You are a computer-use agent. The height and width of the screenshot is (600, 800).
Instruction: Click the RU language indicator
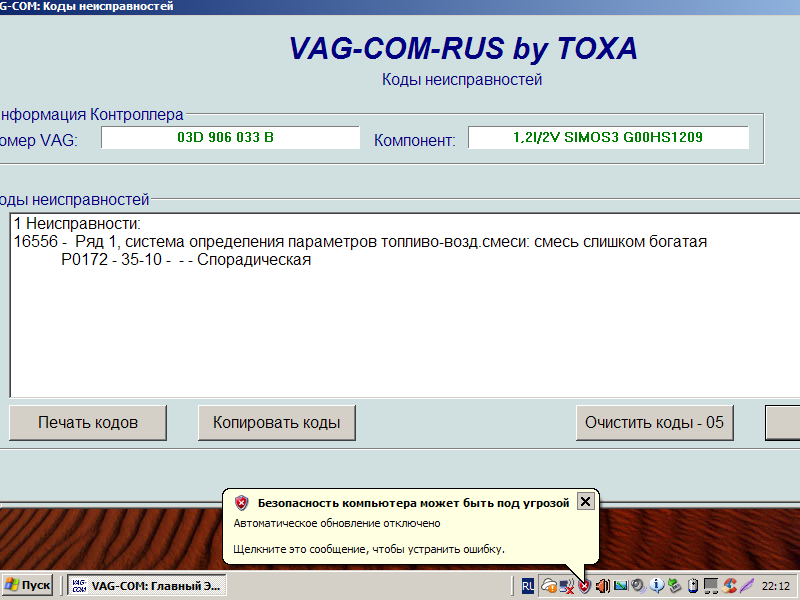pyautogui.click(x=528, y=586)
